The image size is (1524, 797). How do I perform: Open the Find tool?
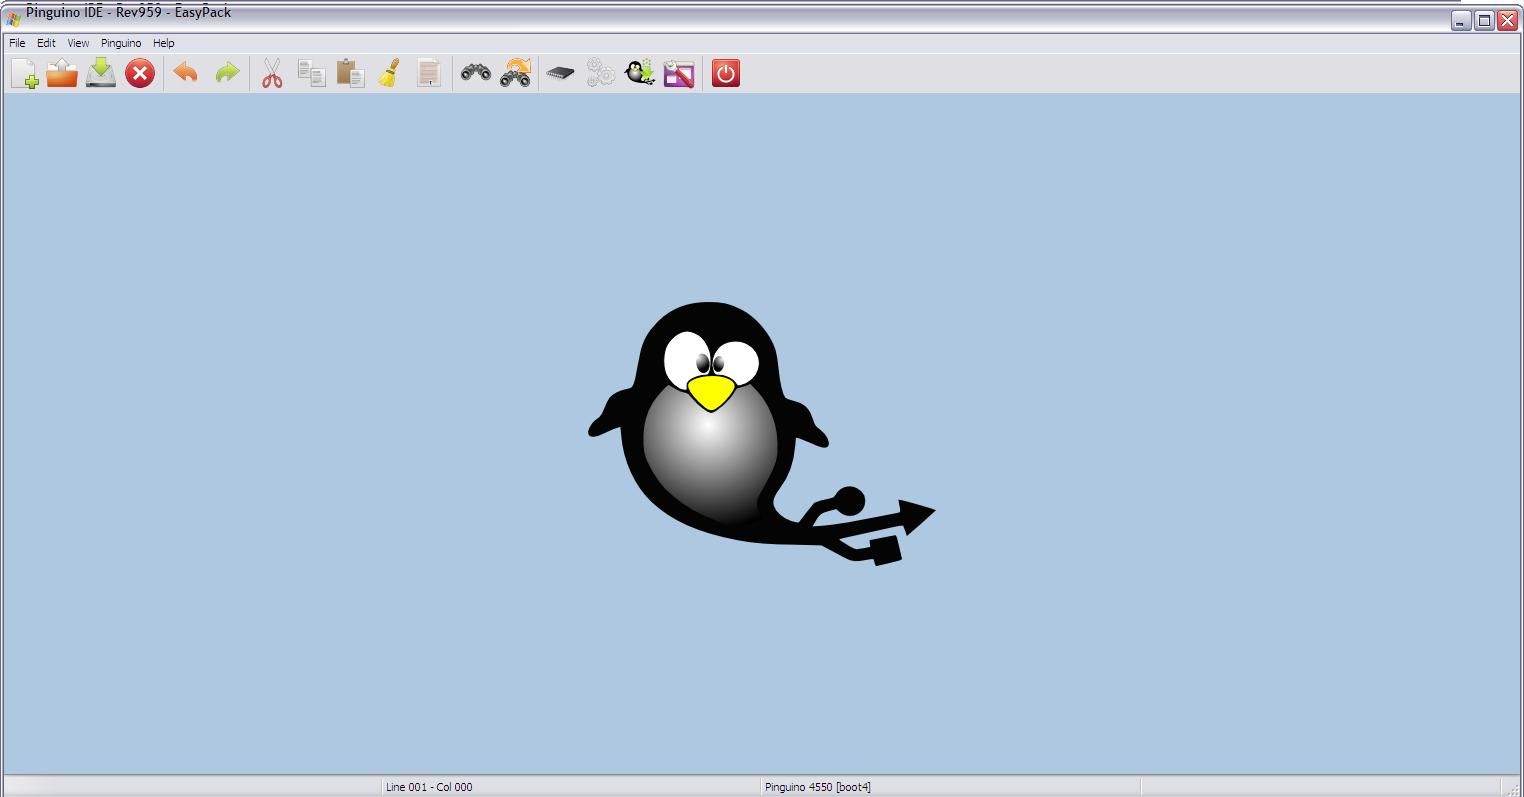pos(475,72)
